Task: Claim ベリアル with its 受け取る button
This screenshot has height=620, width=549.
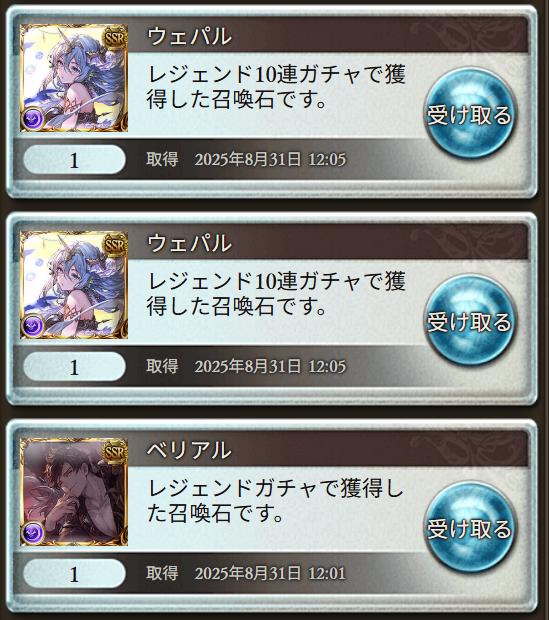Action: (x=469, y=527)
